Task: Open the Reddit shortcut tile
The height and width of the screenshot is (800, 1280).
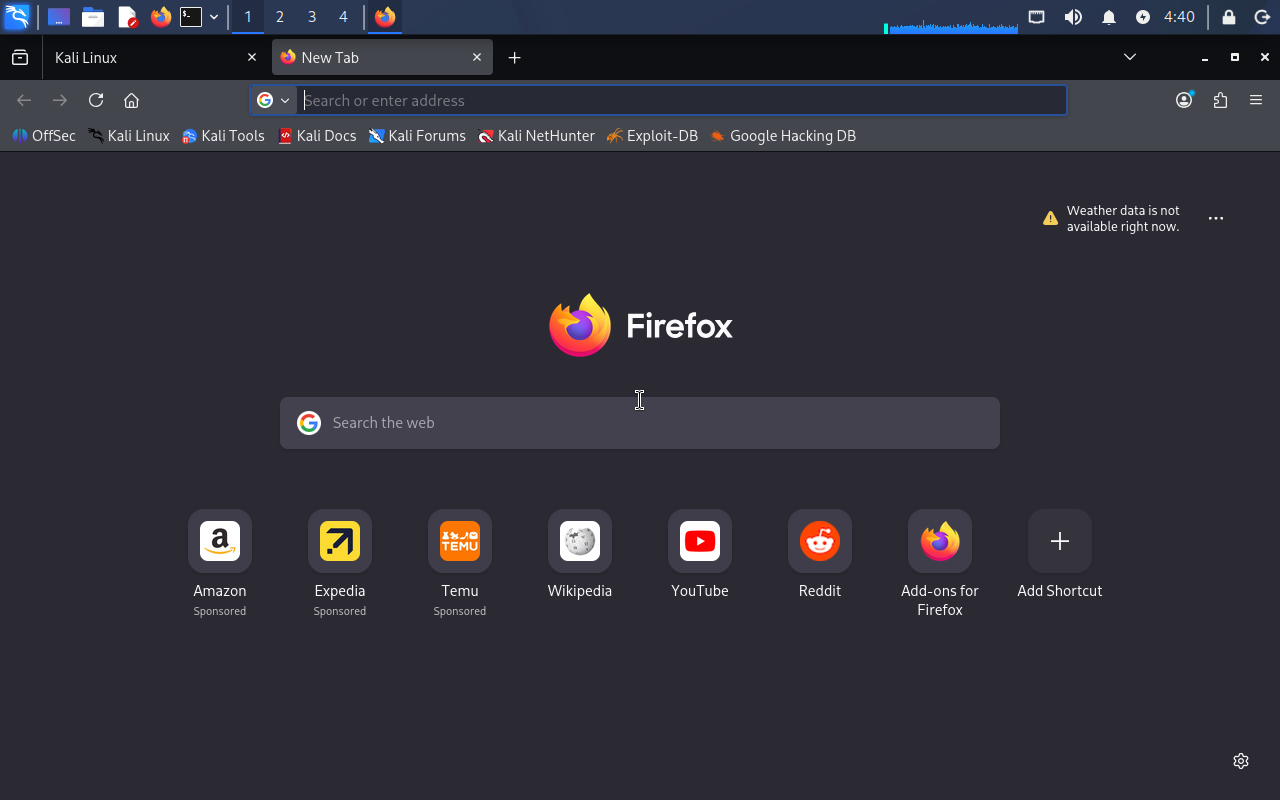Action: 820,542
